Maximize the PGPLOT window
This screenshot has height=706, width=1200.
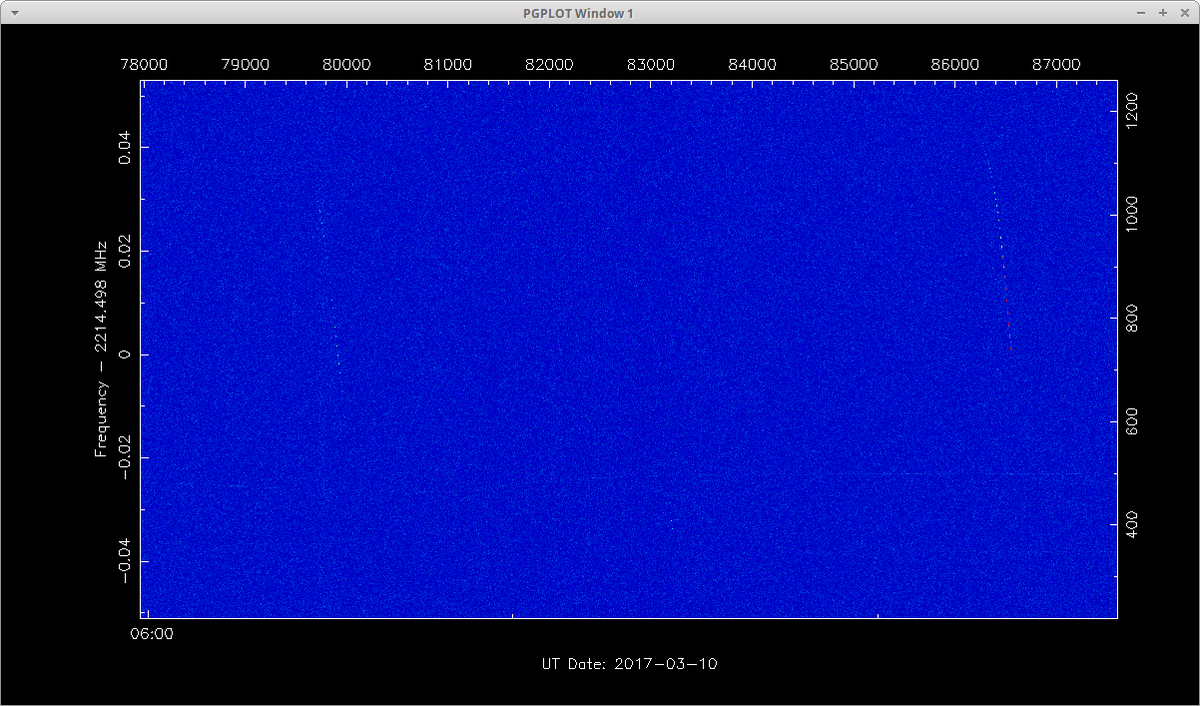click(1163, 13)
